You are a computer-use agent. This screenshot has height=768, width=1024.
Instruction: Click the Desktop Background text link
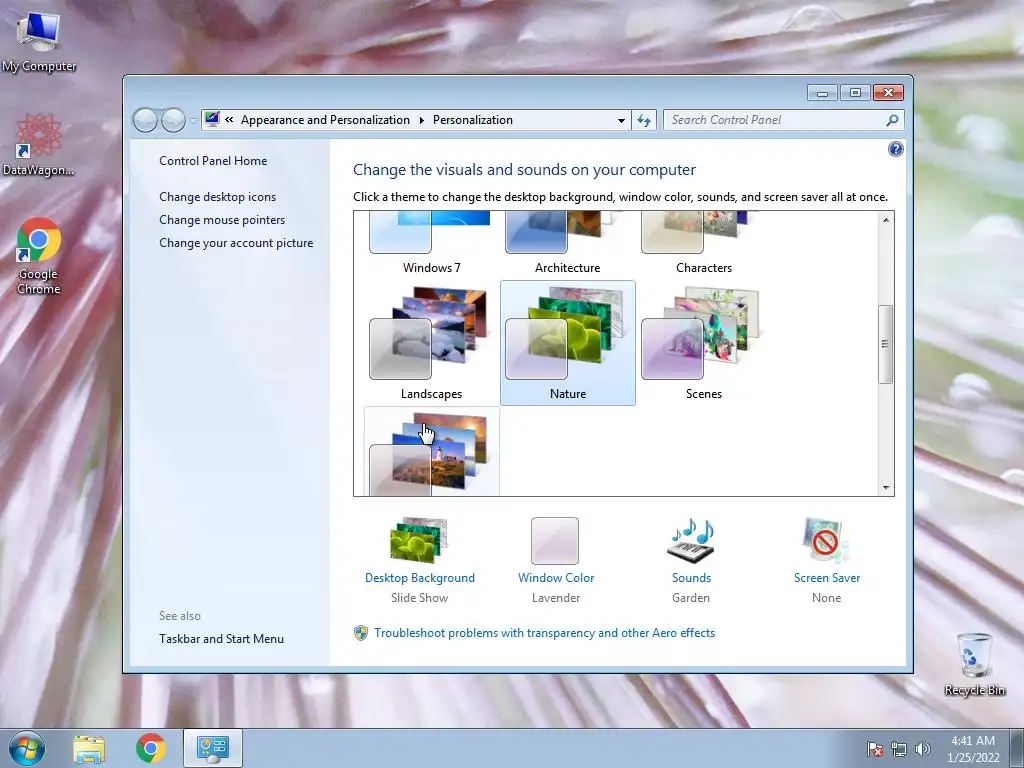point(420,578)
